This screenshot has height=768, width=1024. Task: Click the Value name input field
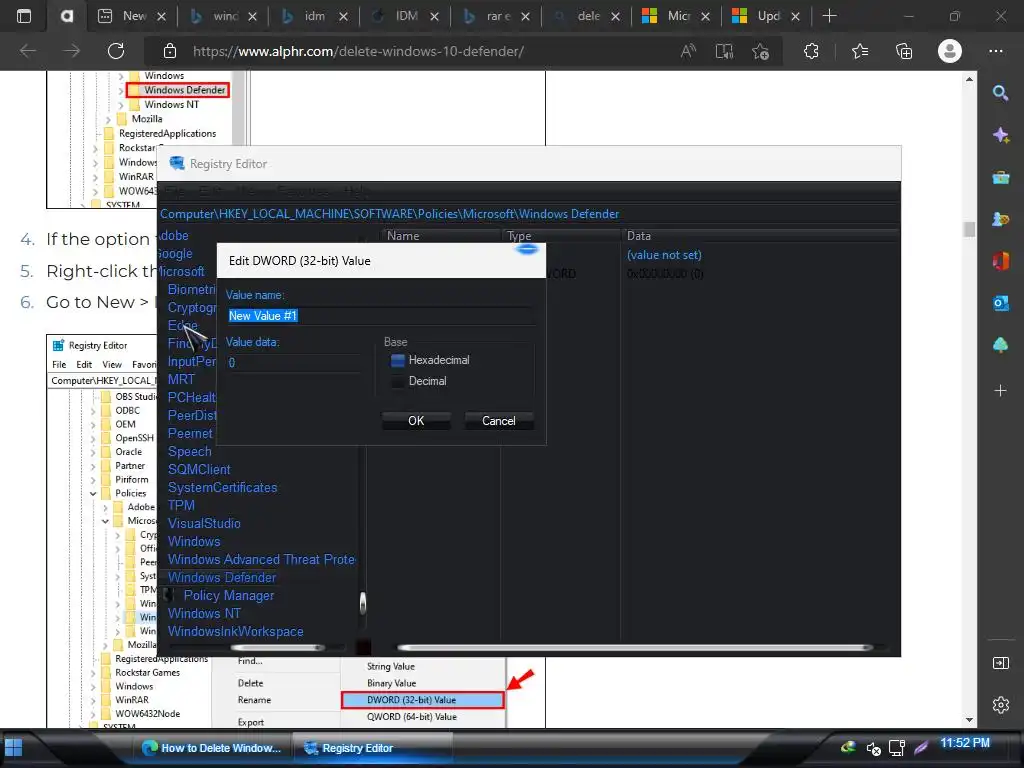pyautogui.click(x=381, y=316)
